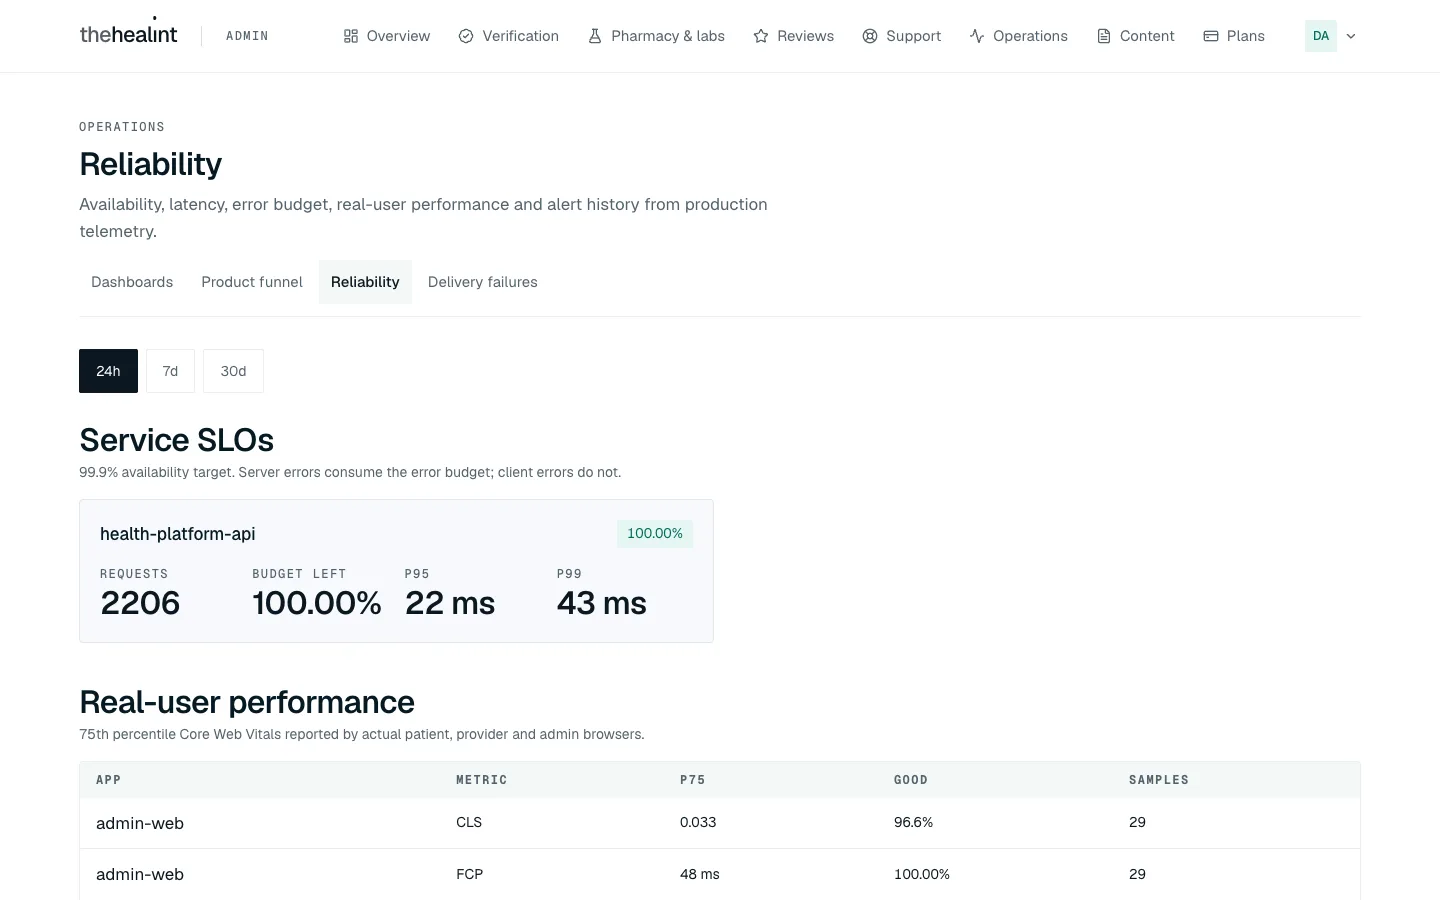The image size is (1440, 900).
Task: Switch time range to 30d
Action: point(233,371)
